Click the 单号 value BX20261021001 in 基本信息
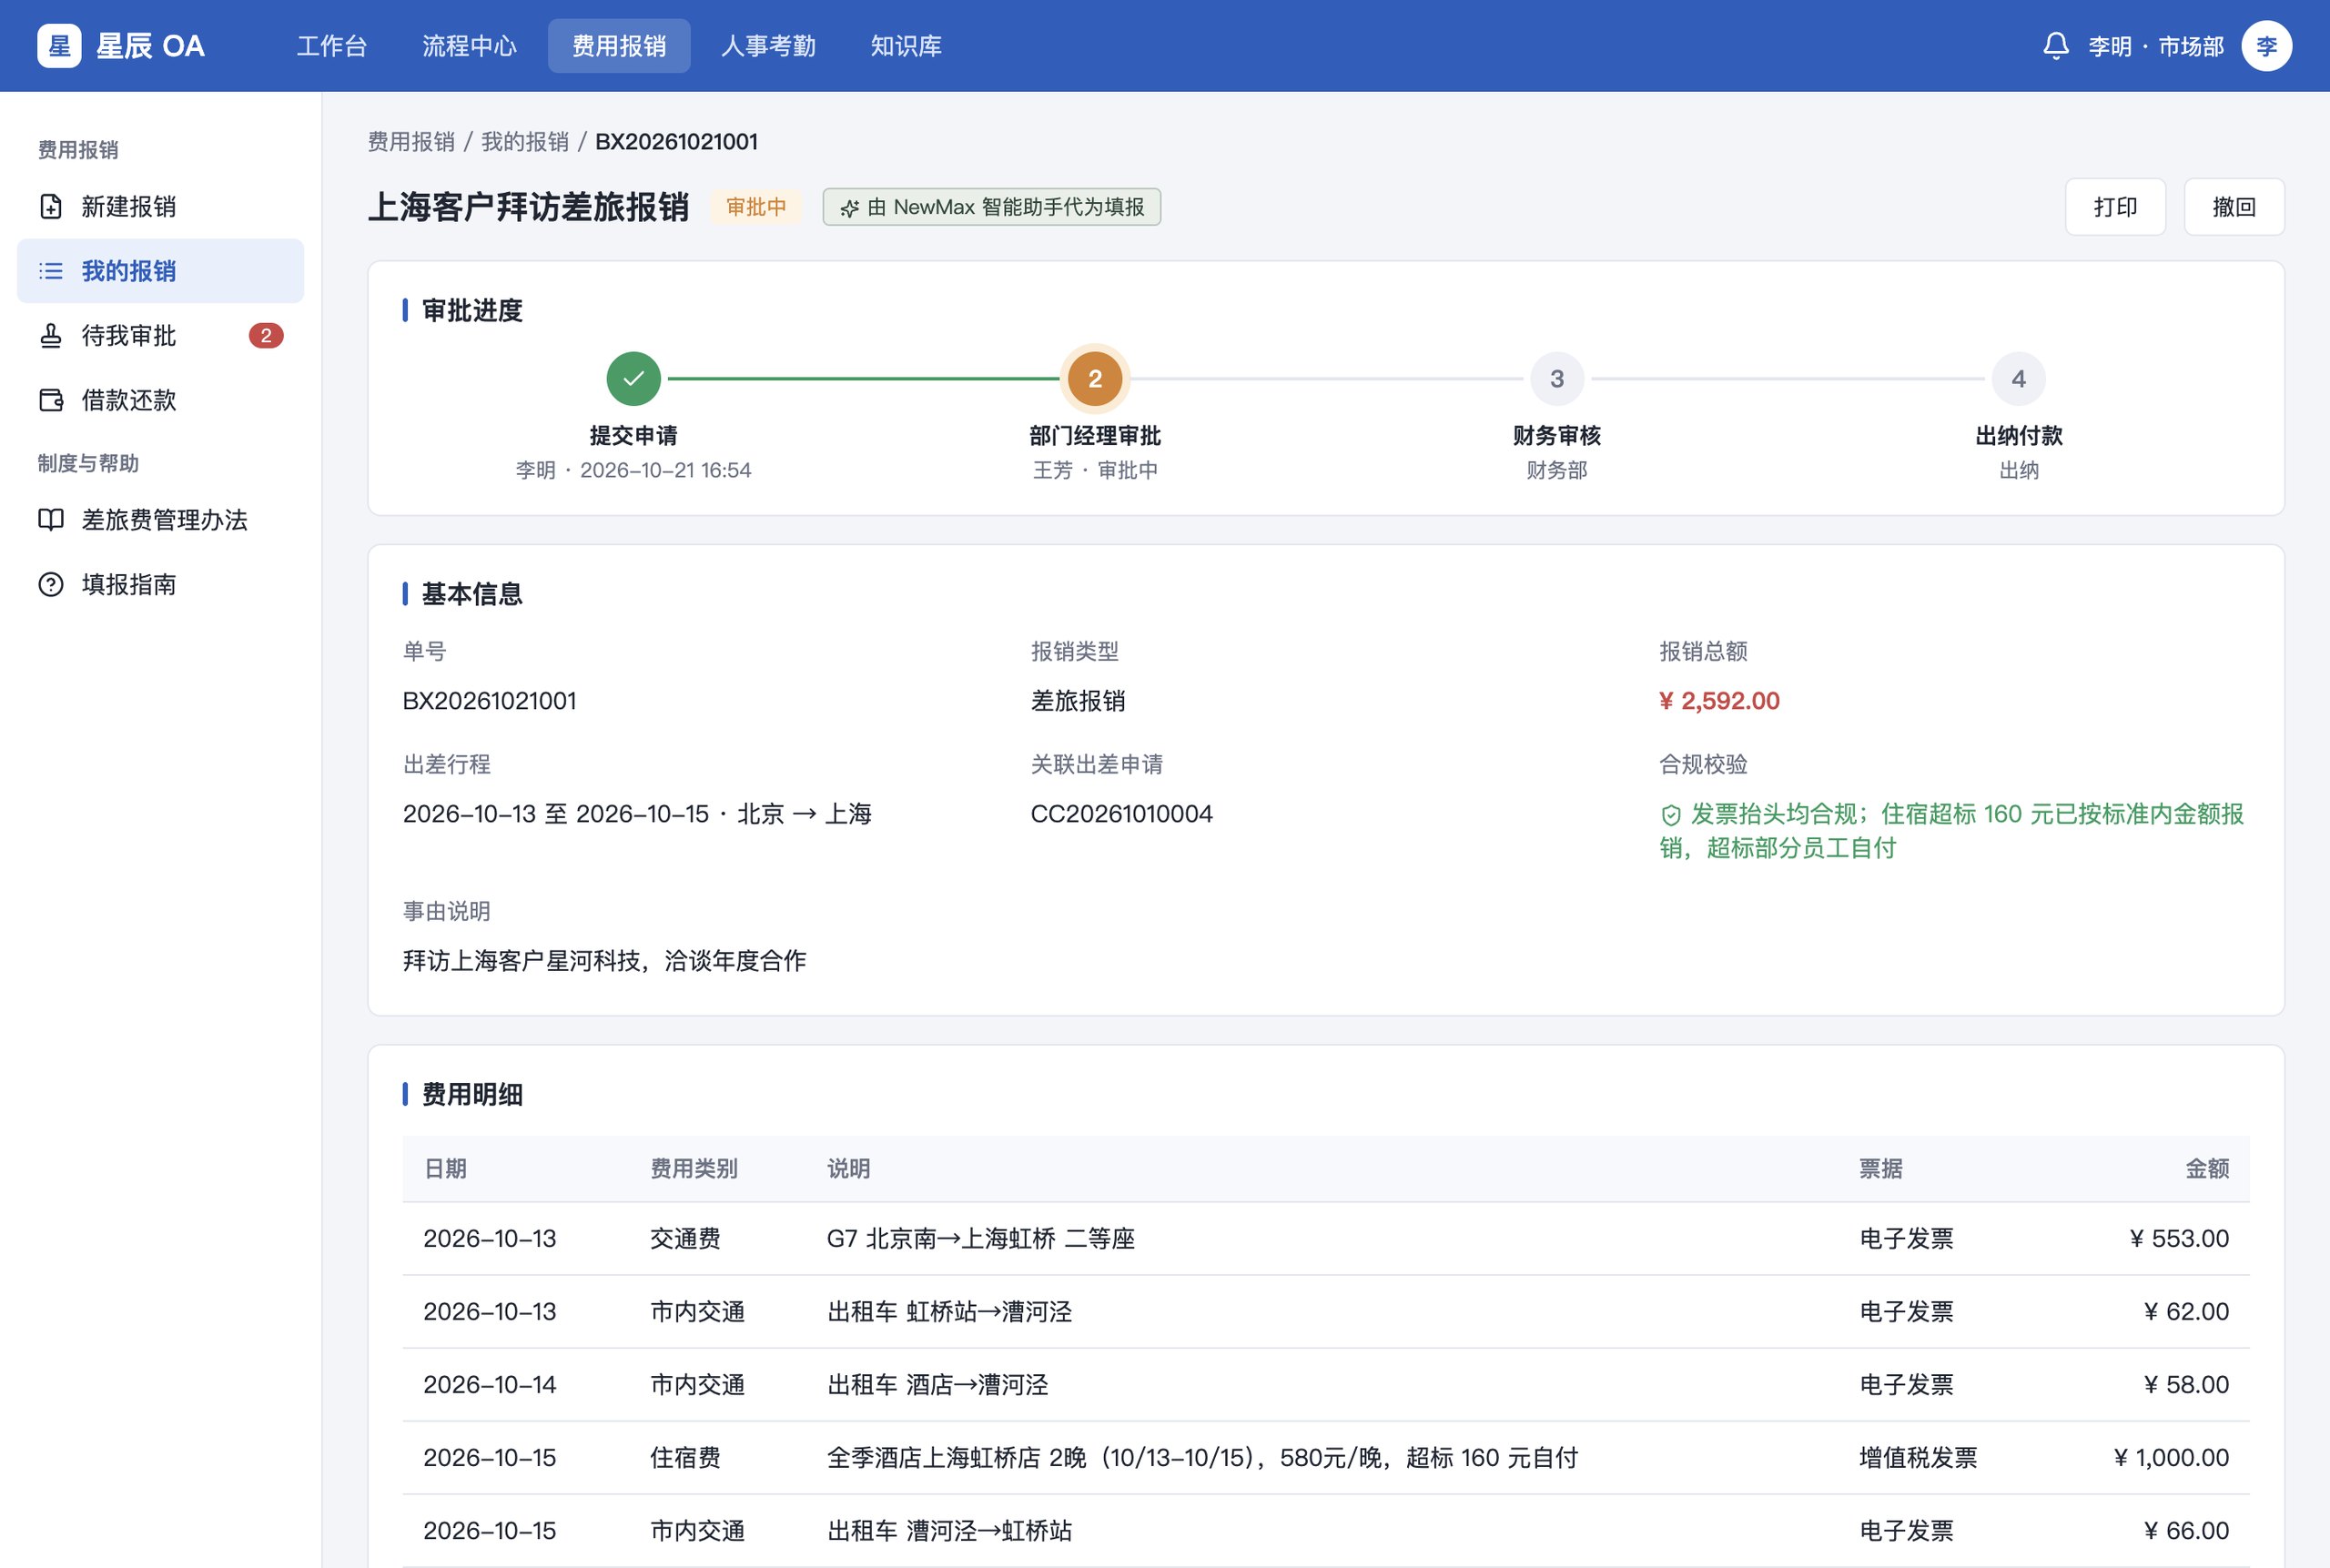The height and width of the screenshot is (1568, 2330). 490,701
